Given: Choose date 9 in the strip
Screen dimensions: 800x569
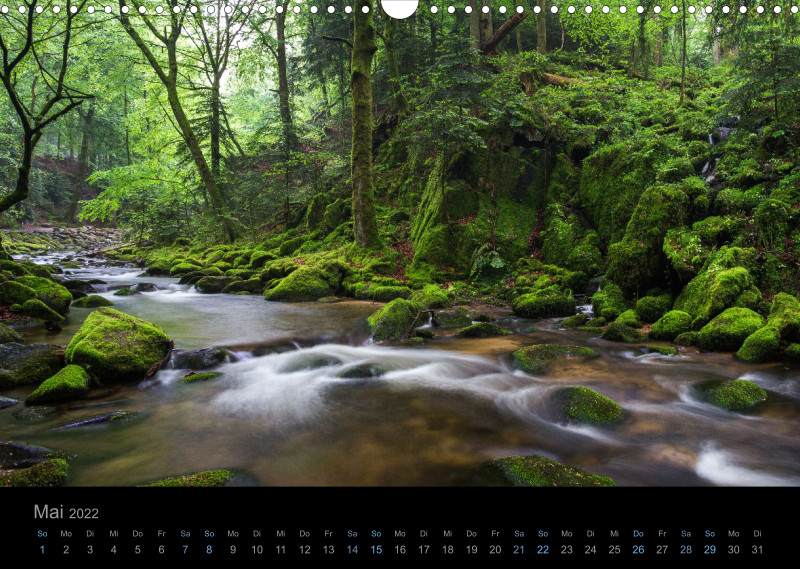Looking at the screenshot, I should 233,550.
